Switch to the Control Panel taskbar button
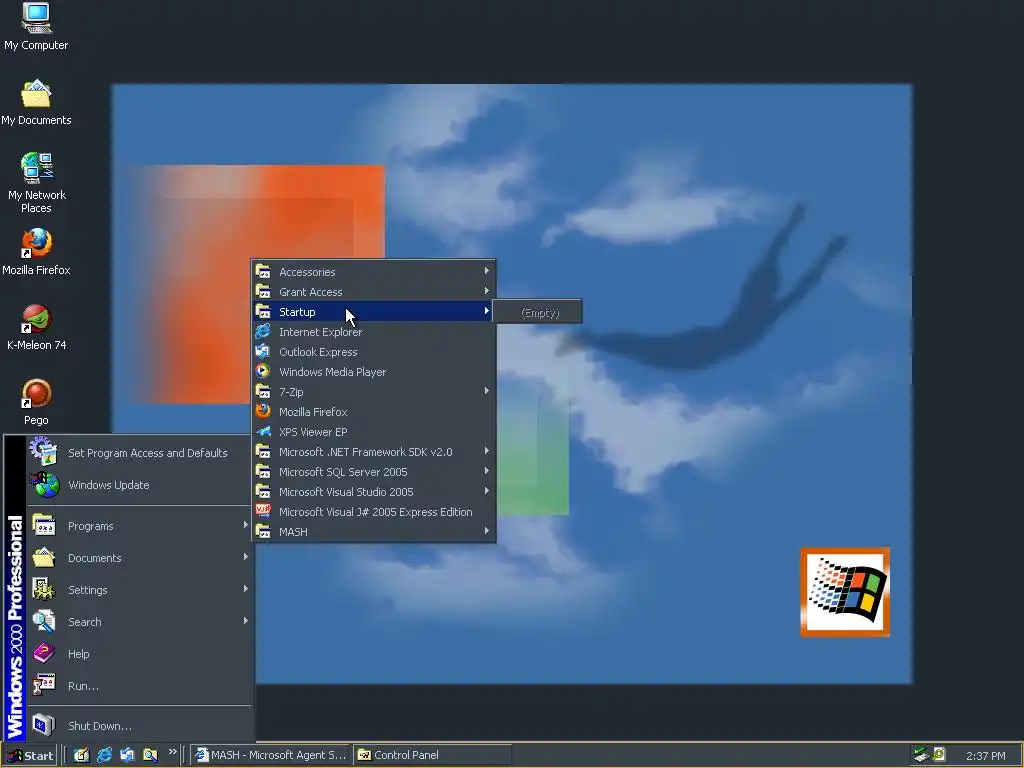The image size is (1024, 768). click(432, 755)
